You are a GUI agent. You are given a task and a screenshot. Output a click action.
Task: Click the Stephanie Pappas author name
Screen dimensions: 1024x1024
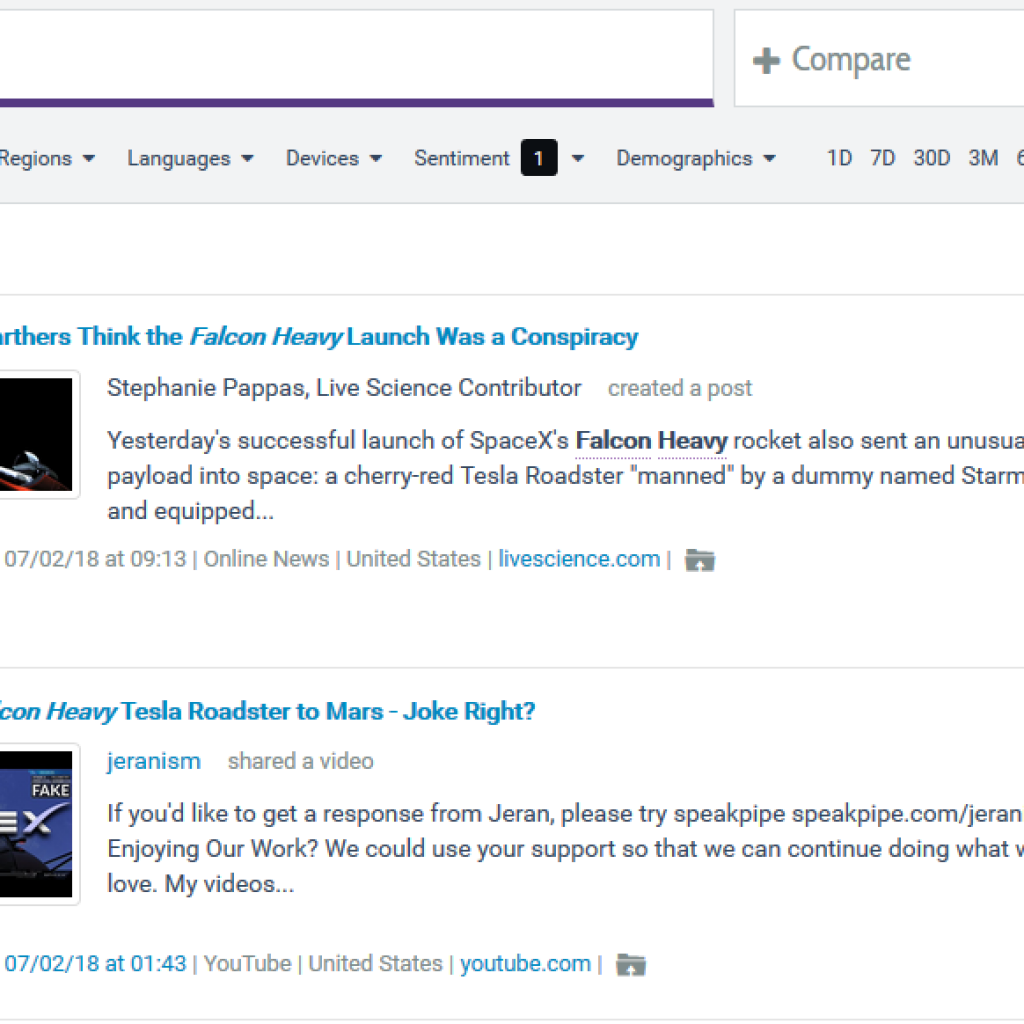(344, 388)
